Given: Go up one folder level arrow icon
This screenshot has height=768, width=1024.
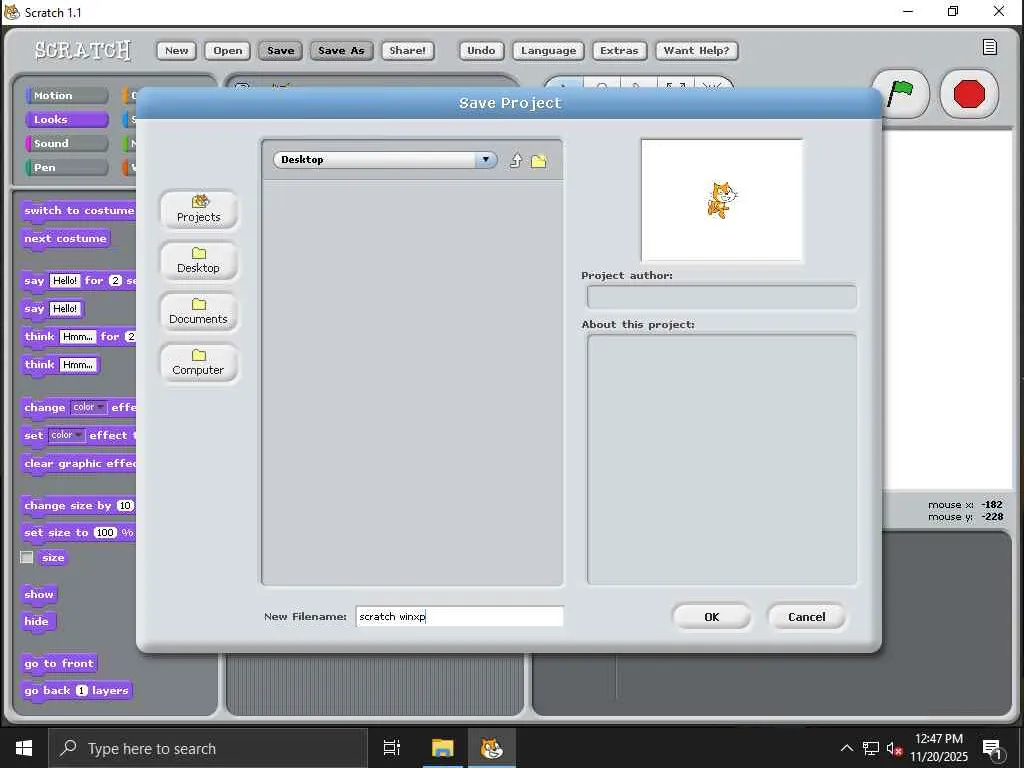Looking at the screenshot, I should (516, 161).
